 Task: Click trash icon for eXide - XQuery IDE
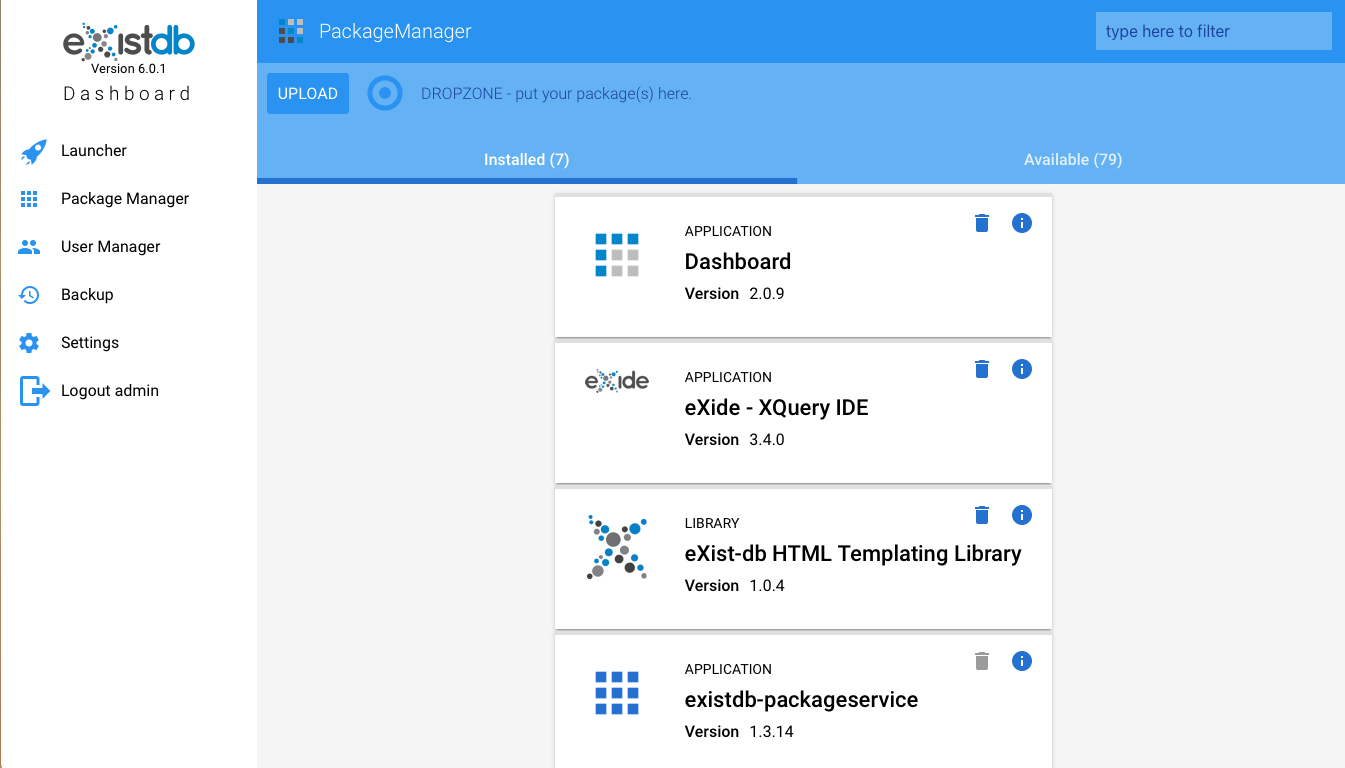[x=982, y=369]
